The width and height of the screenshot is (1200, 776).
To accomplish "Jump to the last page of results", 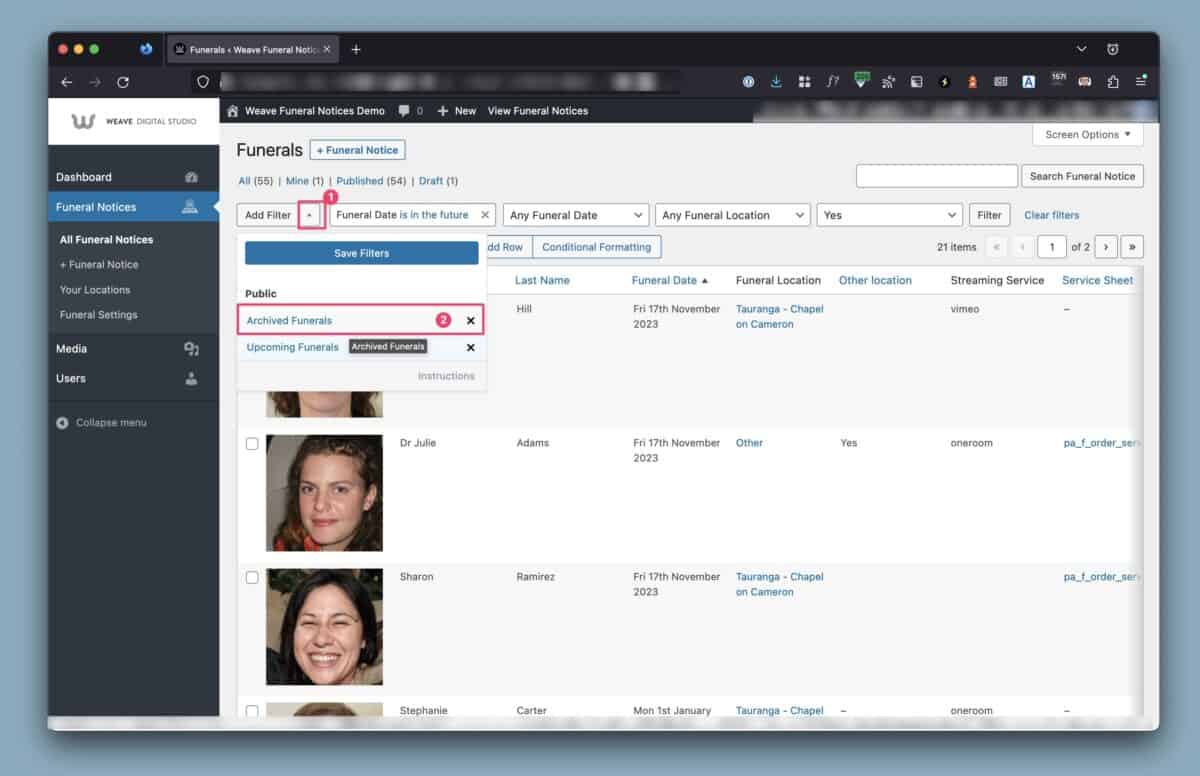I will point(1132,247).
